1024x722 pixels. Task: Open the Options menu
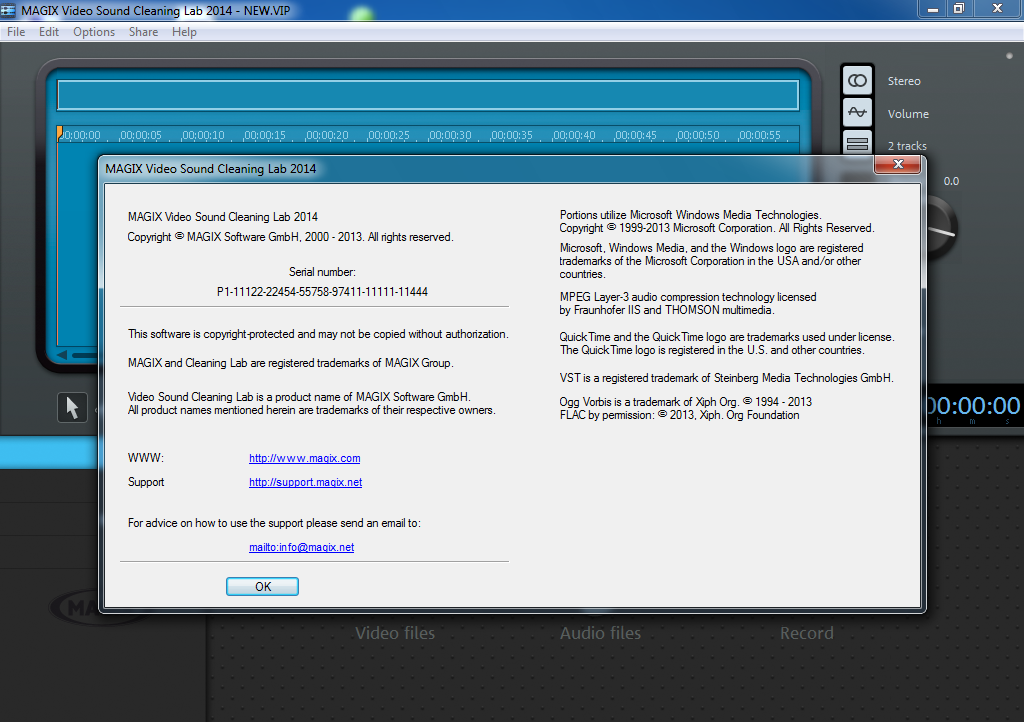pos(93,32)
